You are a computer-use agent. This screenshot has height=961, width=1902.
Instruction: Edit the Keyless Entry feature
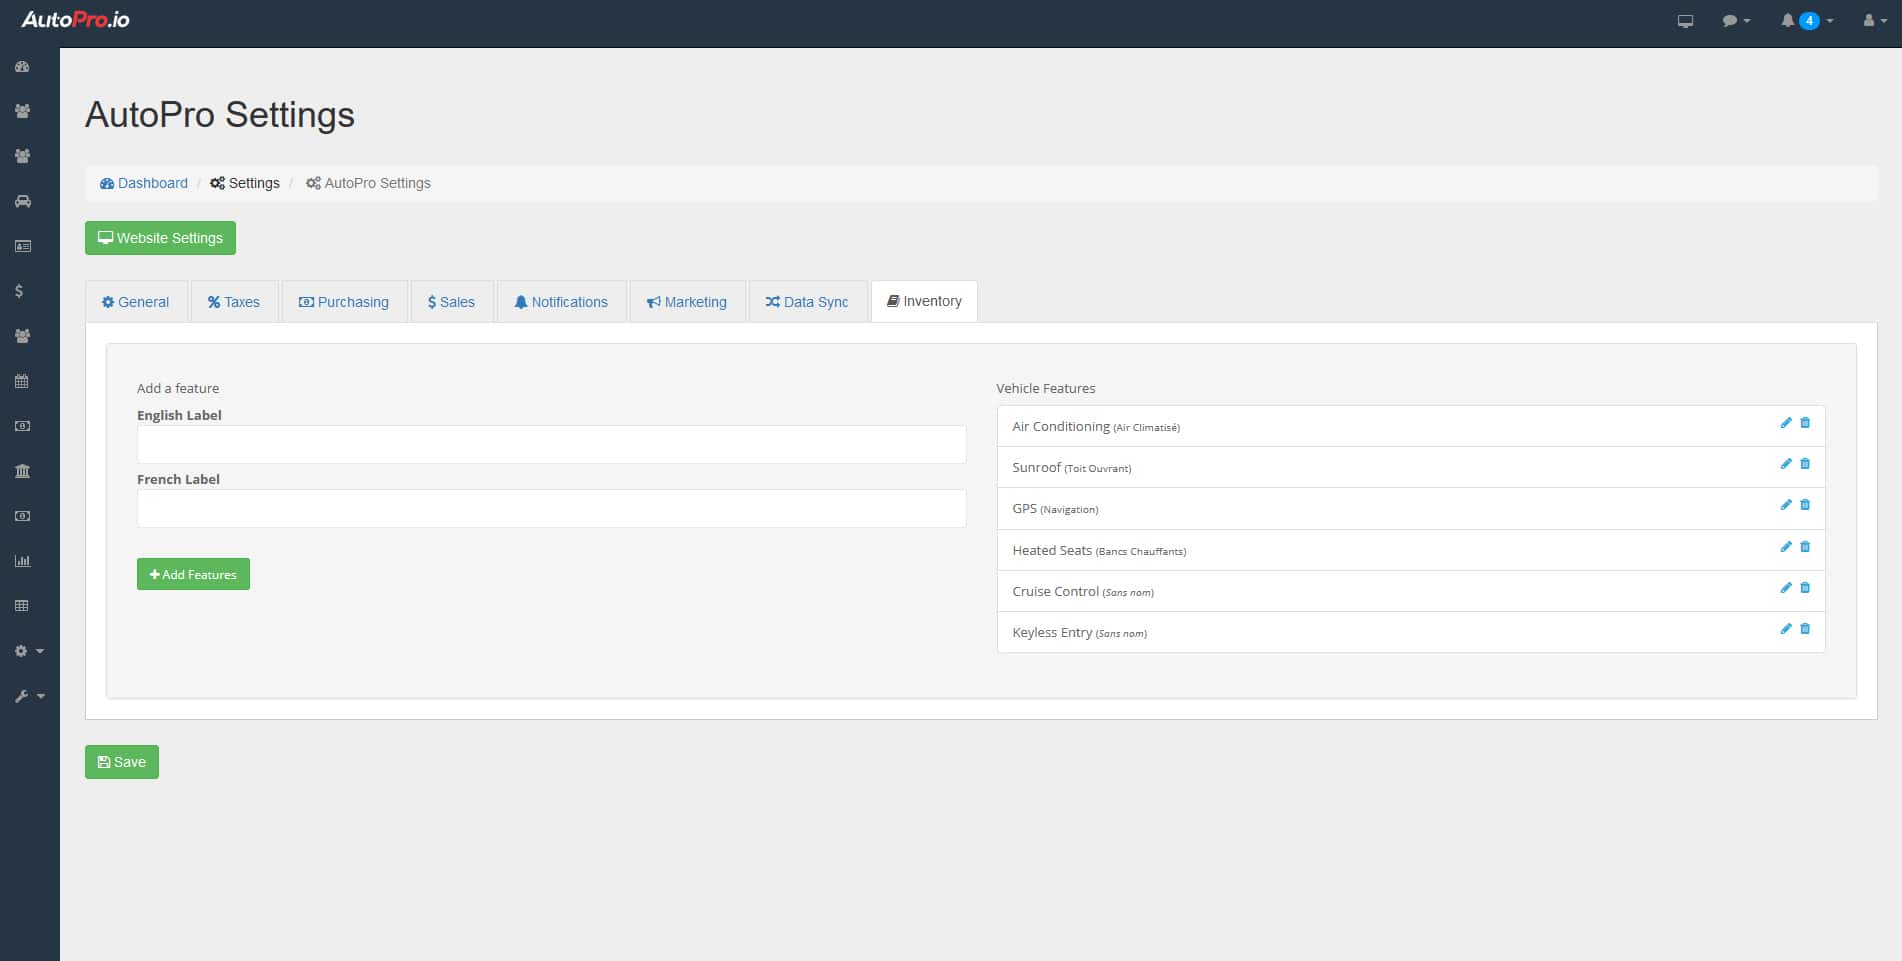(x=1785, y=629)
